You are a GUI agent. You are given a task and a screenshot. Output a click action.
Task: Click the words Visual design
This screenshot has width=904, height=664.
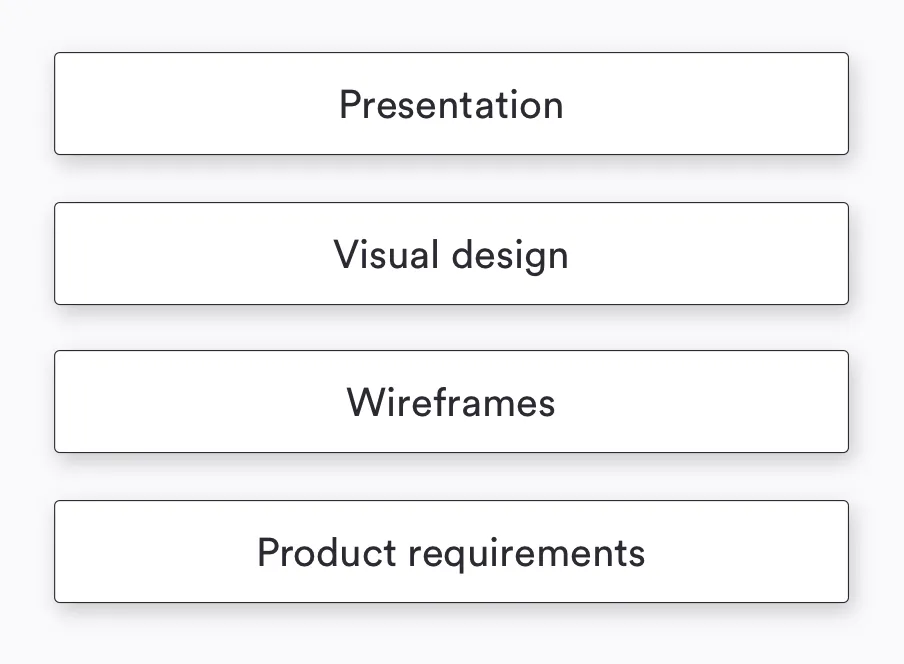coord(451,255)
